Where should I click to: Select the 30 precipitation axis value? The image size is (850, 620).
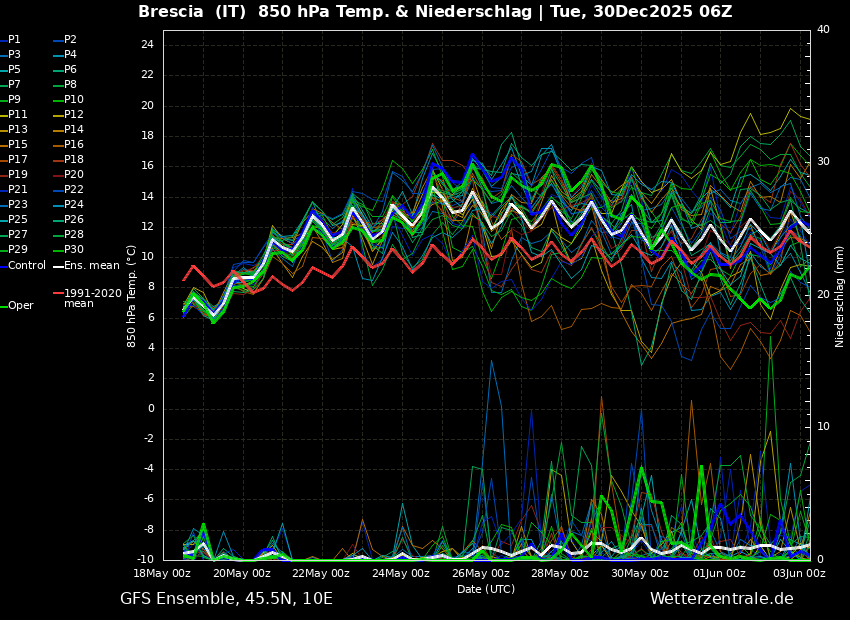(x=823, y=162)
